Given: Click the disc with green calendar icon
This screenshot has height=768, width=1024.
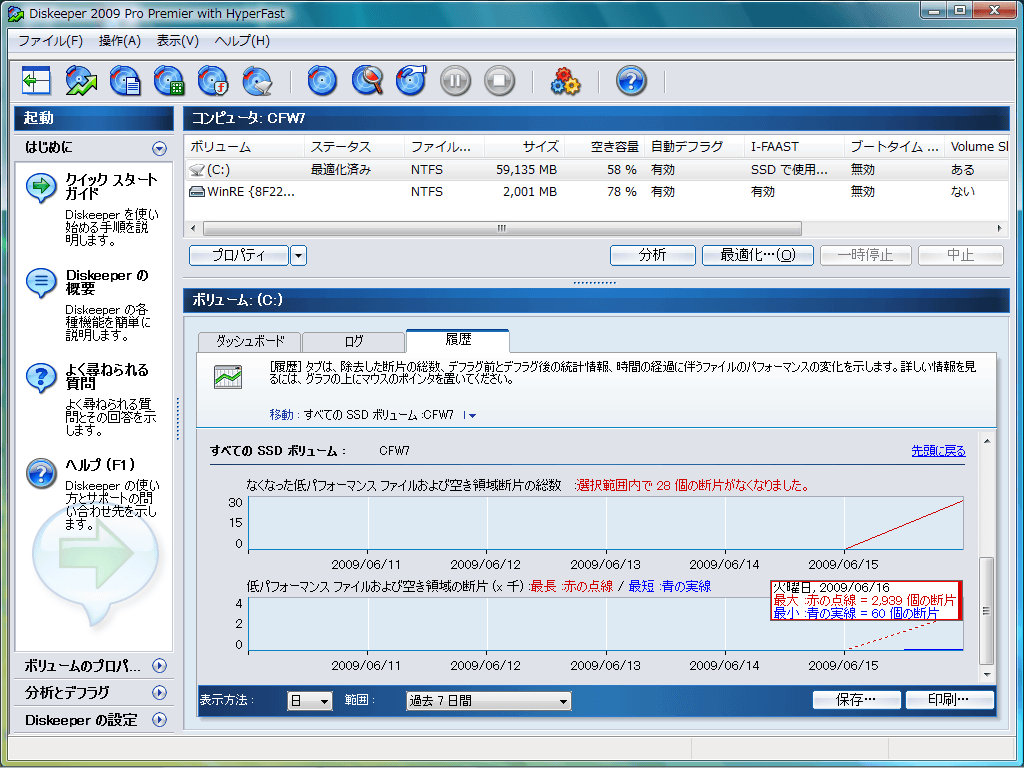Looking at the screenshot, I should click(170, 81).
